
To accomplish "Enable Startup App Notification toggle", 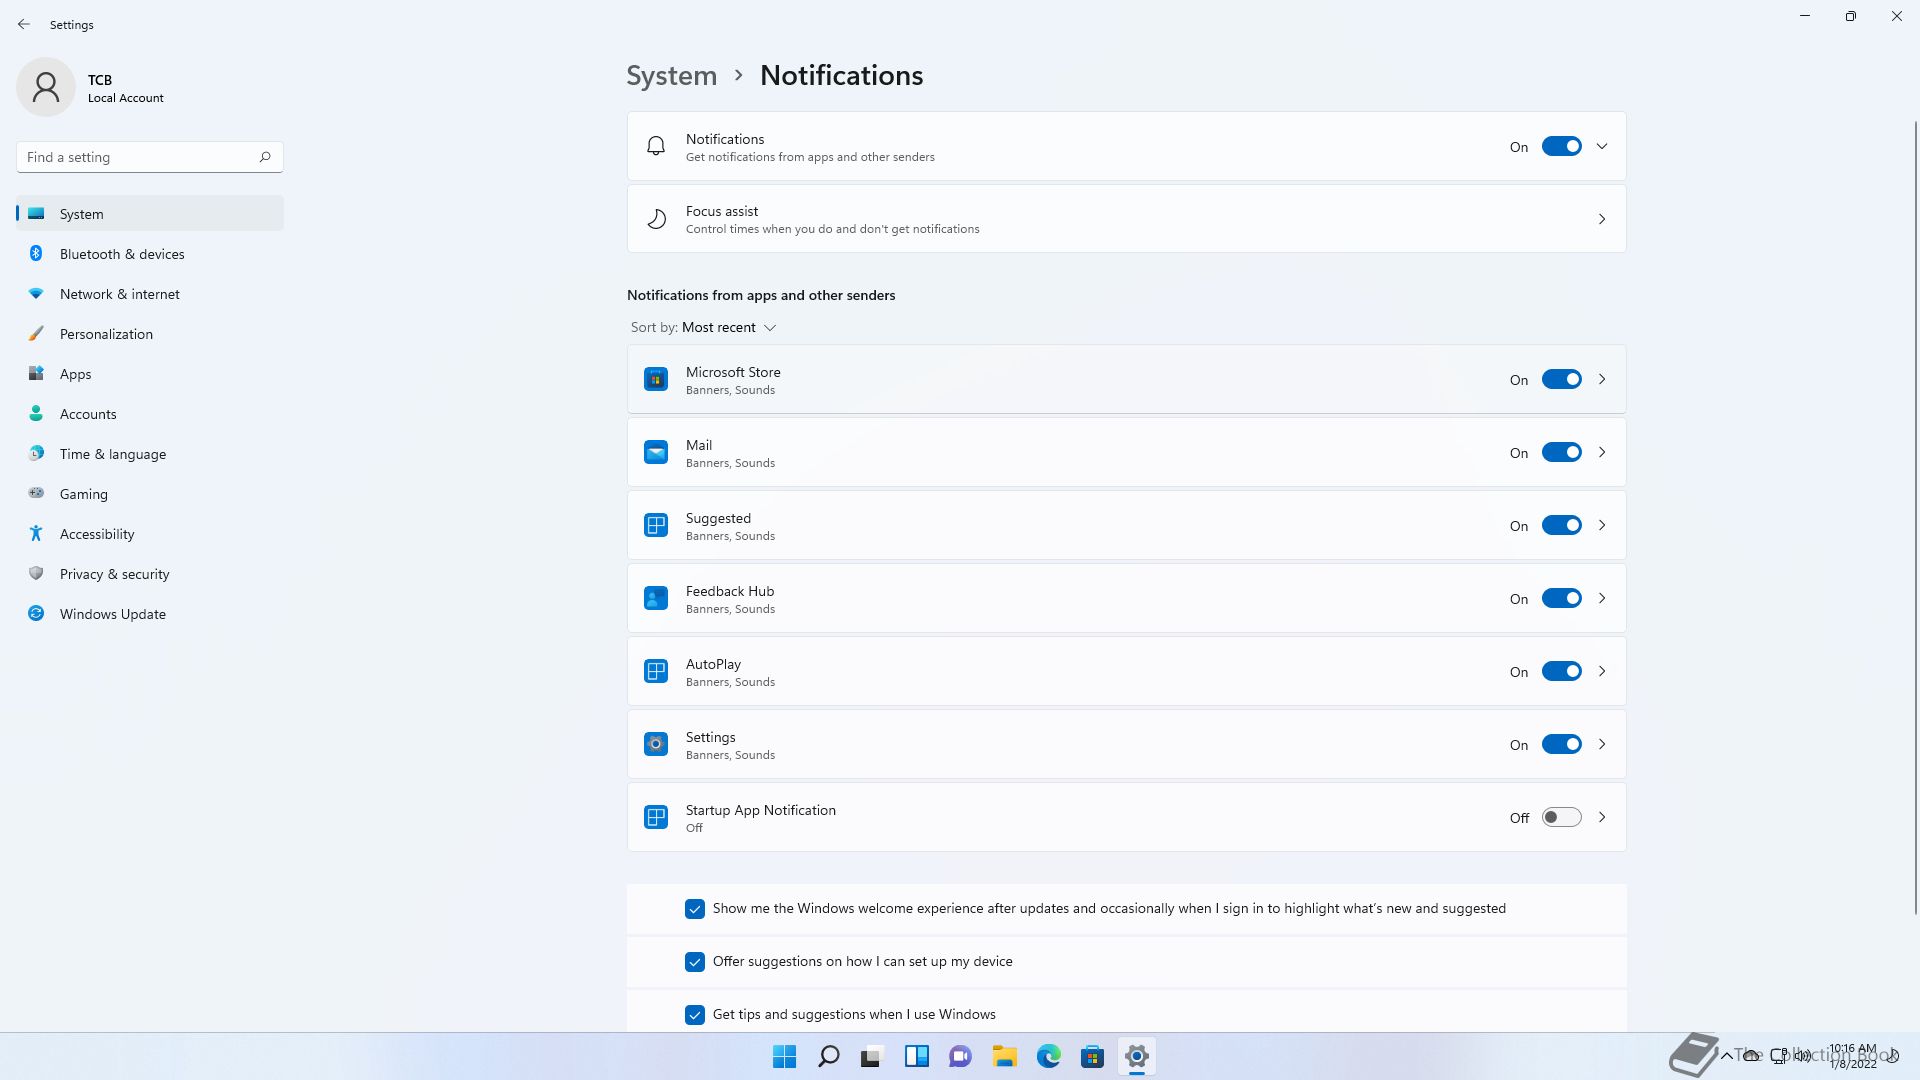I will pyautogui.click(x=1561, y=817).
